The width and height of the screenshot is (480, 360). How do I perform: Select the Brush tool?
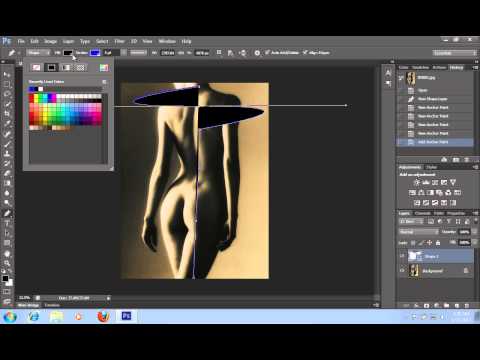[x=7, y=144]
